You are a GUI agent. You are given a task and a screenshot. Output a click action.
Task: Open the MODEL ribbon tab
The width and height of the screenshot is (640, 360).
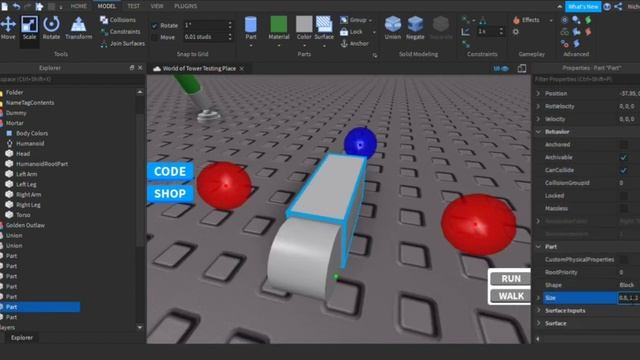click(x=107, y=6)
